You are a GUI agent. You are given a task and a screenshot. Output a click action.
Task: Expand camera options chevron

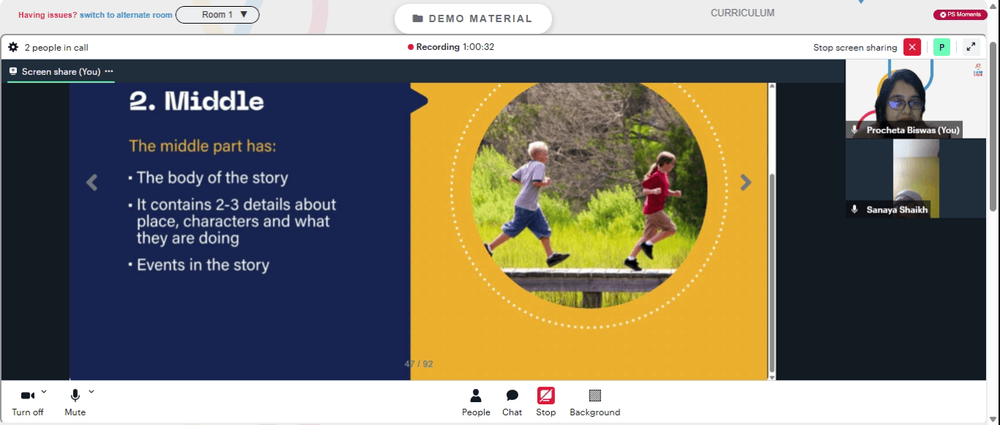coord(44,391)
